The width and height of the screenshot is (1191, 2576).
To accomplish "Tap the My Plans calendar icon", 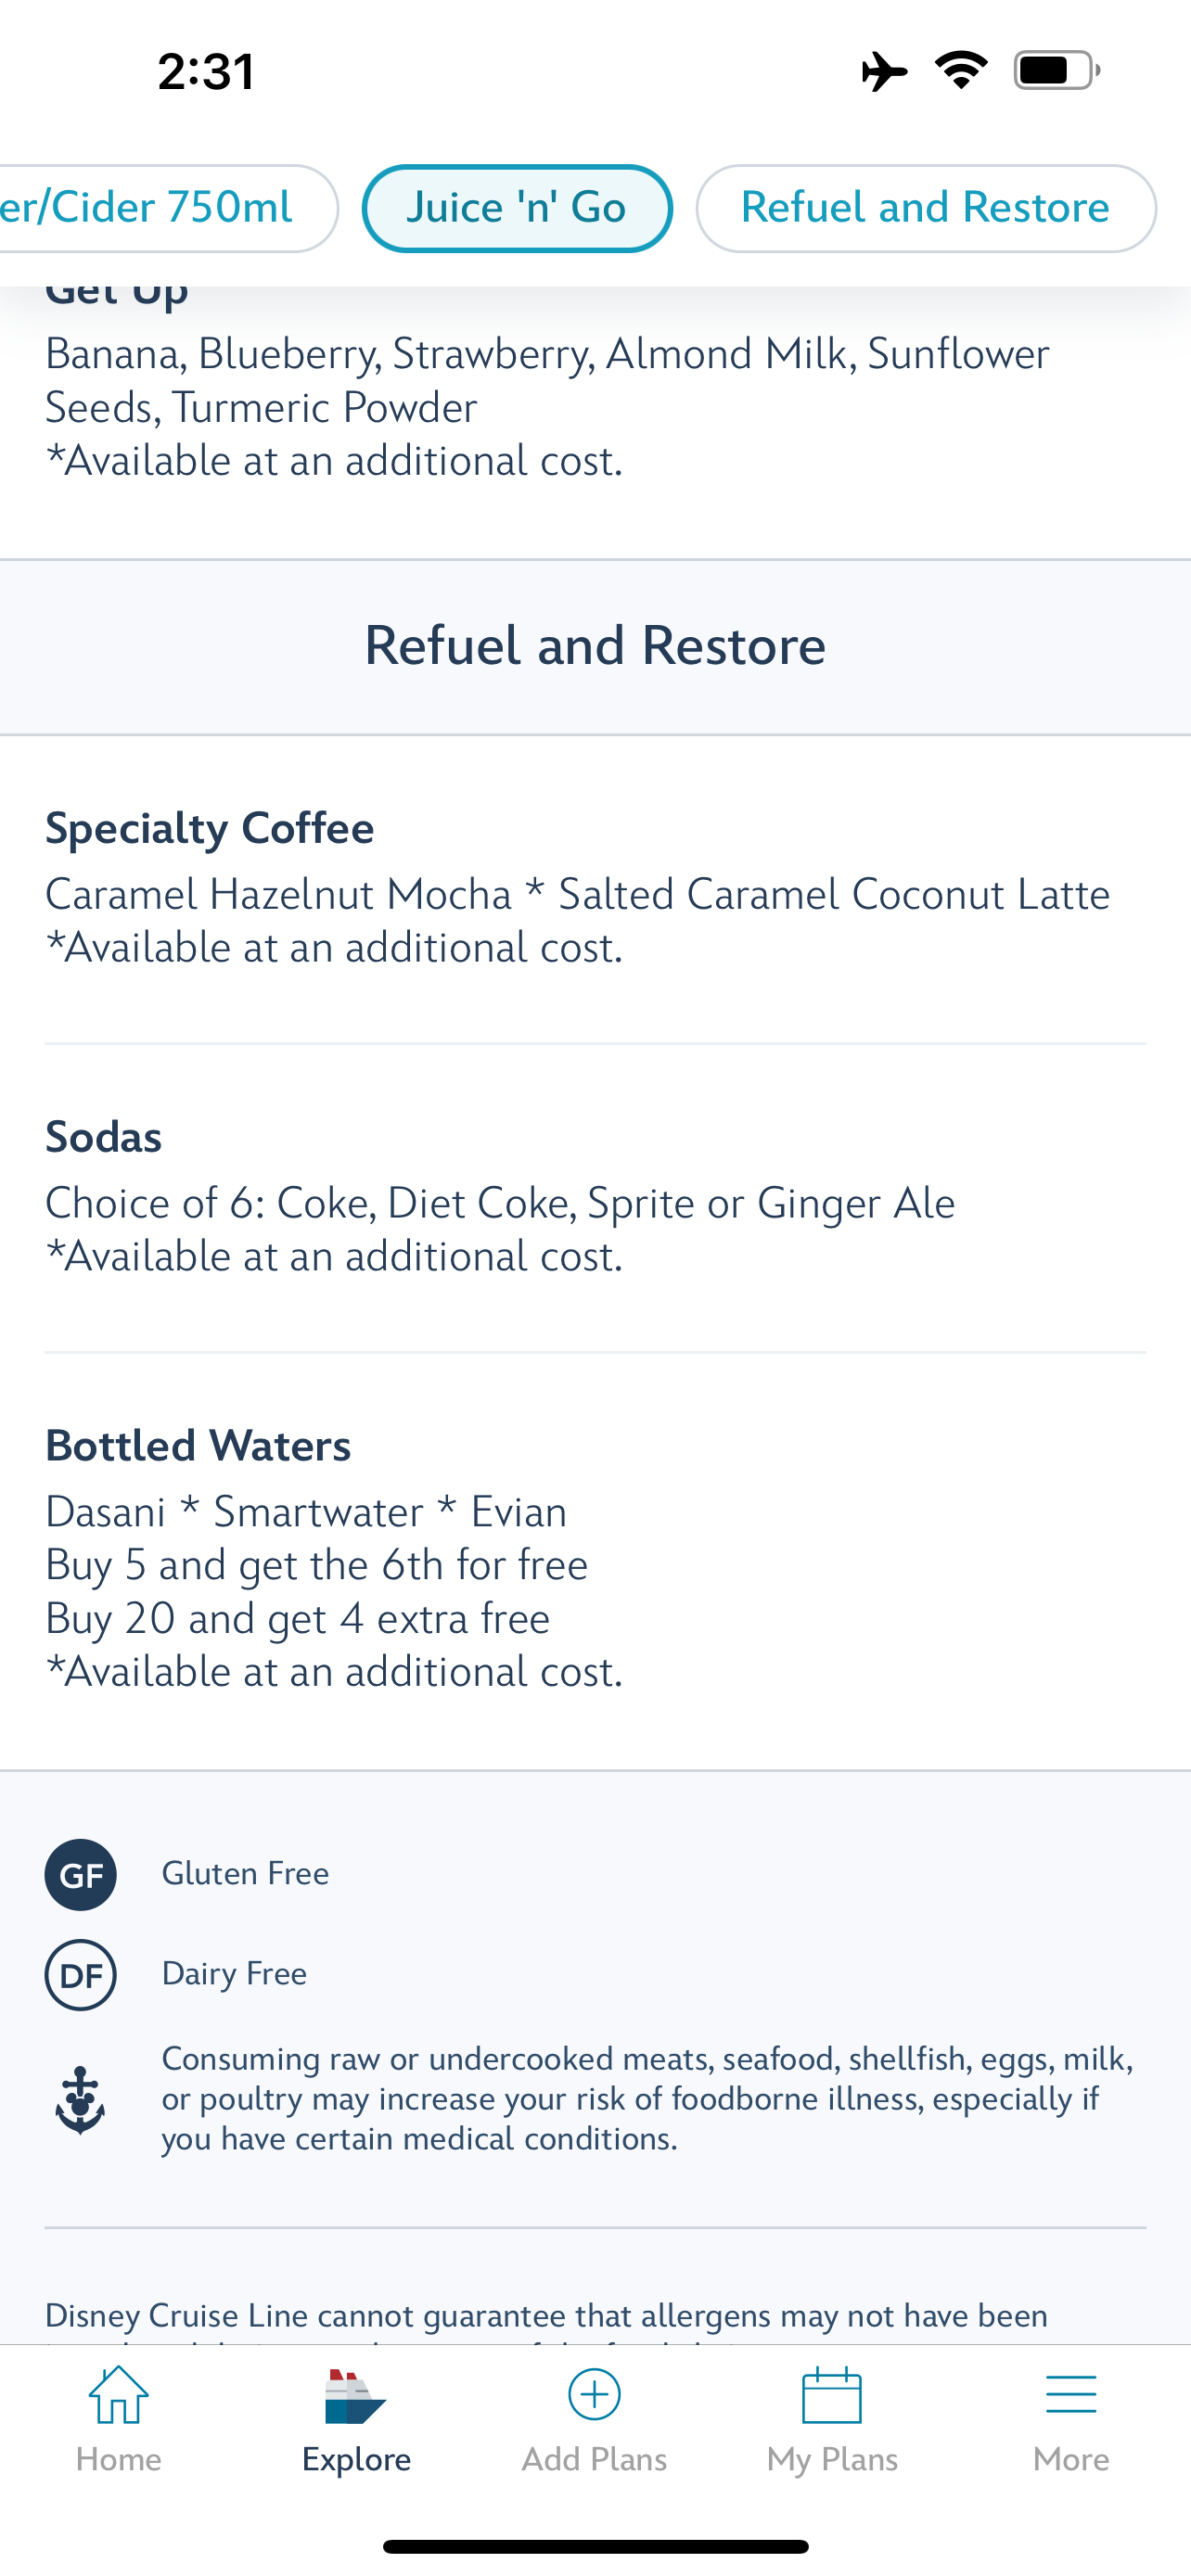I will [832, 2396].
